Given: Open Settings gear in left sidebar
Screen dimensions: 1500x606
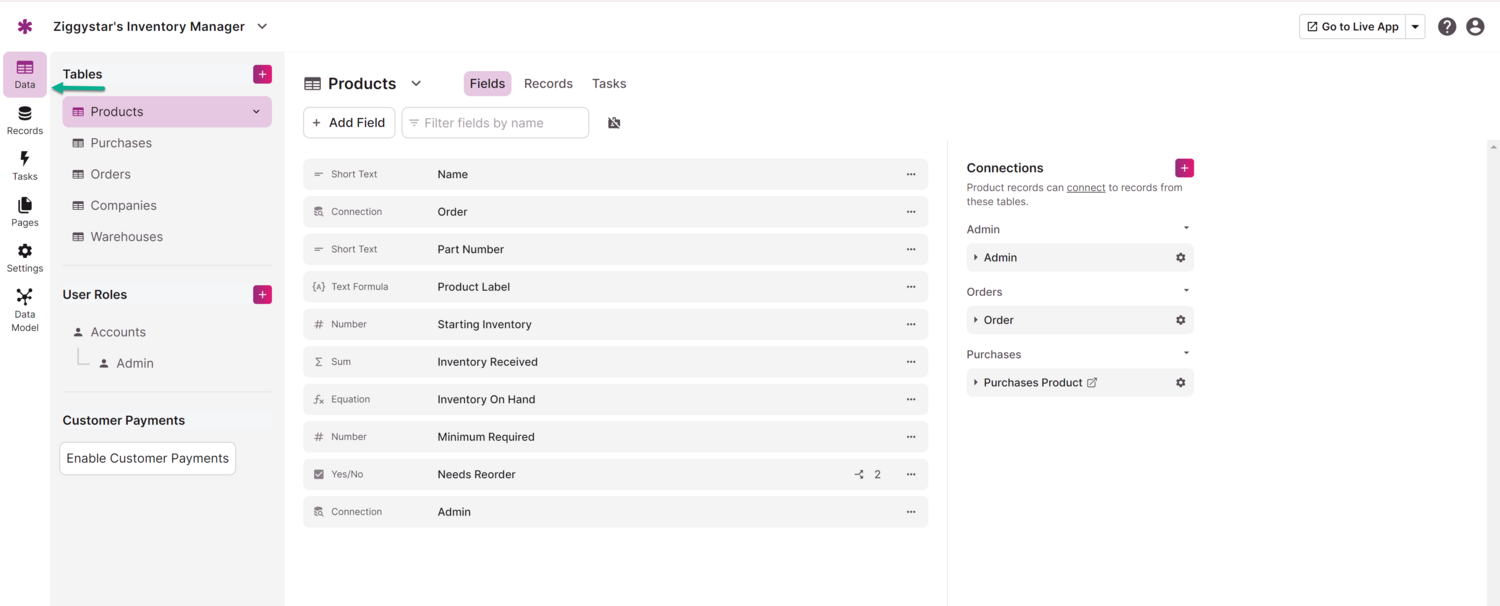Looking at the screenshot, I should pyautogui.click(x=24, y=258).
